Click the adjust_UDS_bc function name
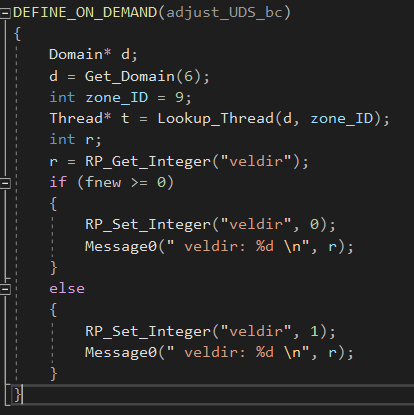 [x=224, y=13]
